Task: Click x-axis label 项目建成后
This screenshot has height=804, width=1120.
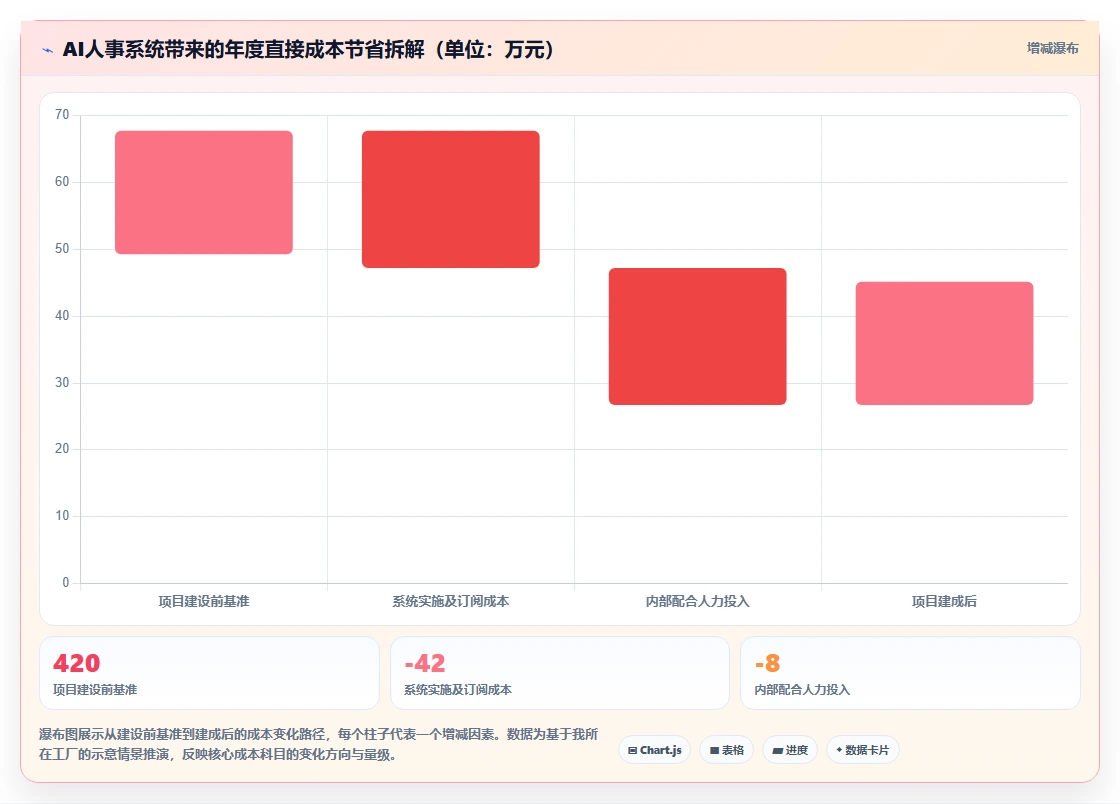Action: [x=944, y=601]
